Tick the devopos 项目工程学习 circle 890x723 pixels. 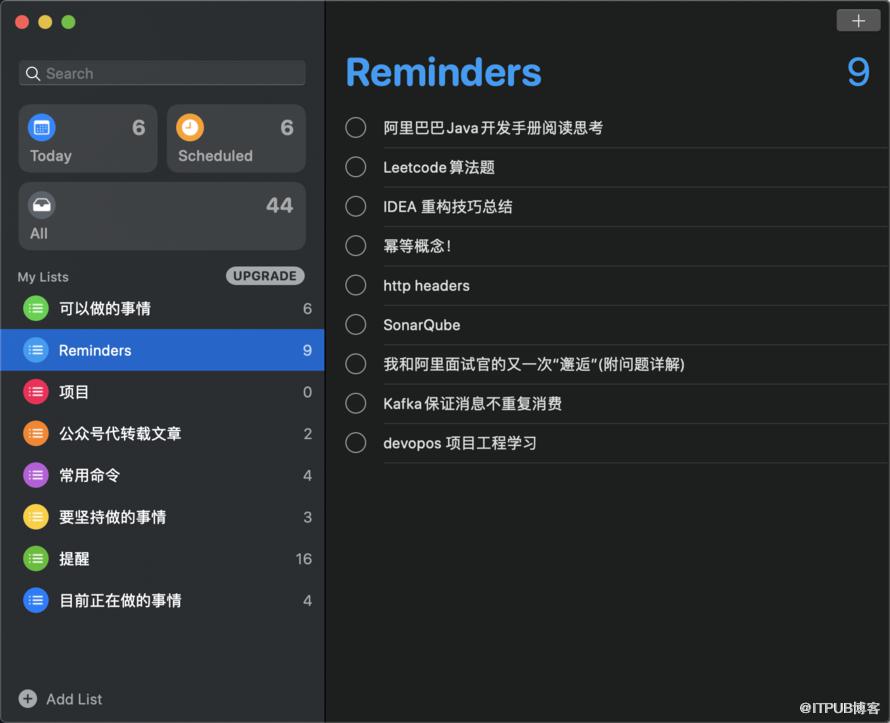(356, 443)
